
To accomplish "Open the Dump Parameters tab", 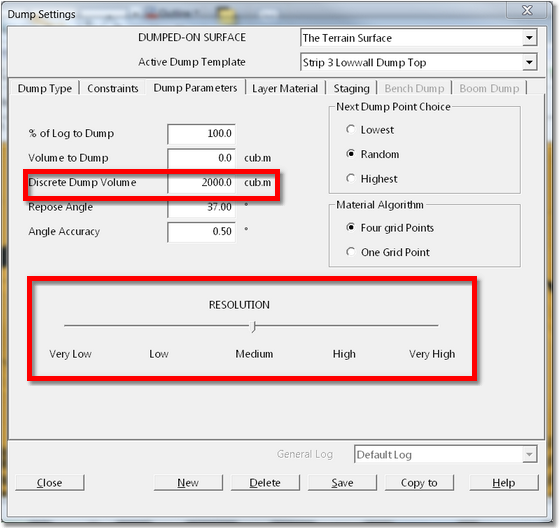I will click(195, 88).
